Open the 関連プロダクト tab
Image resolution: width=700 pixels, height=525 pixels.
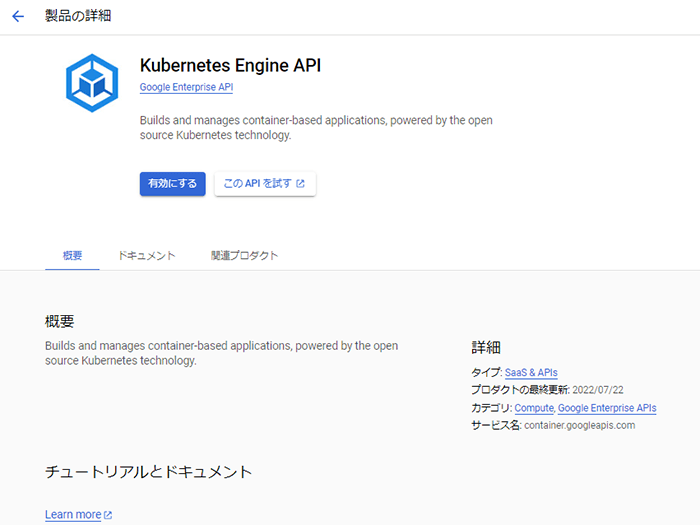[x=244, y=255]
